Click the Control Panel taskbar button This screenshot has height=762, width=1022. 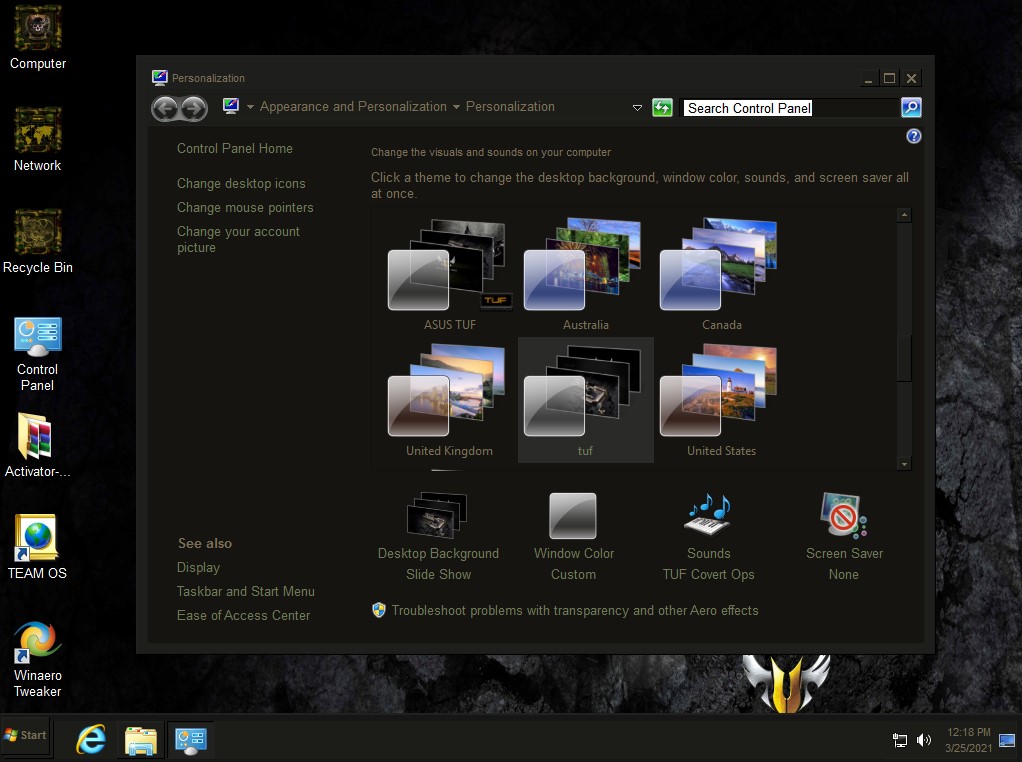191,740
